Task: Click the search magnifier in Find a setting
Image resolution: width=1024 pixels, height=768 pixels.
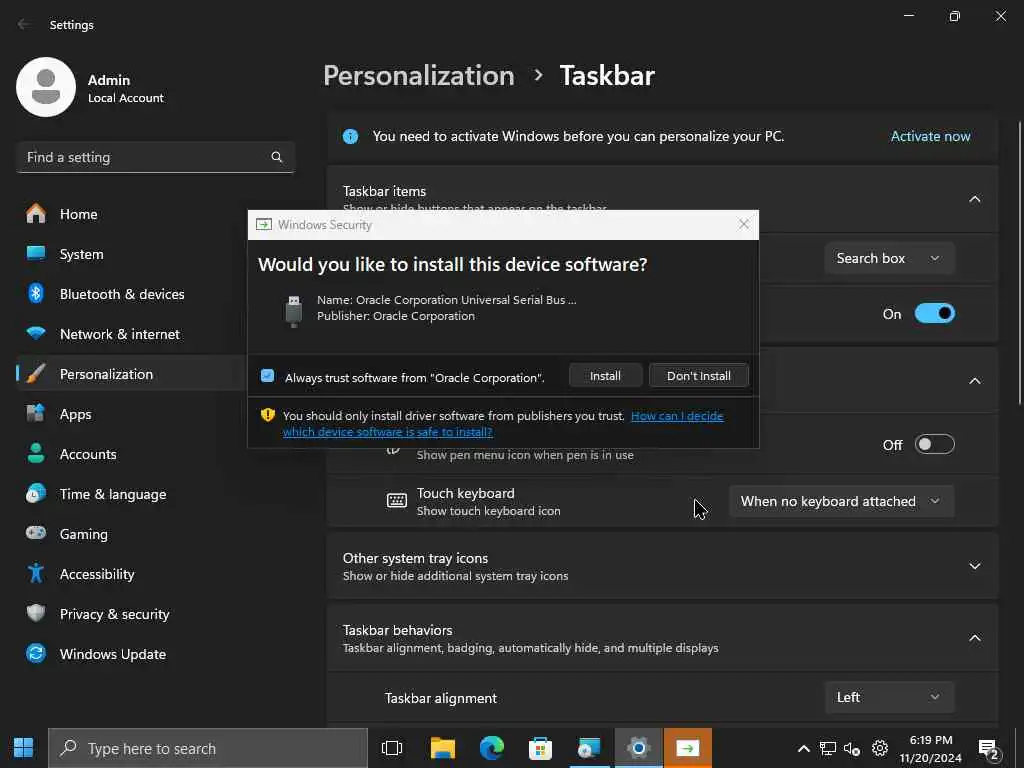Action: pyautogui.click(x=276, y=157)
